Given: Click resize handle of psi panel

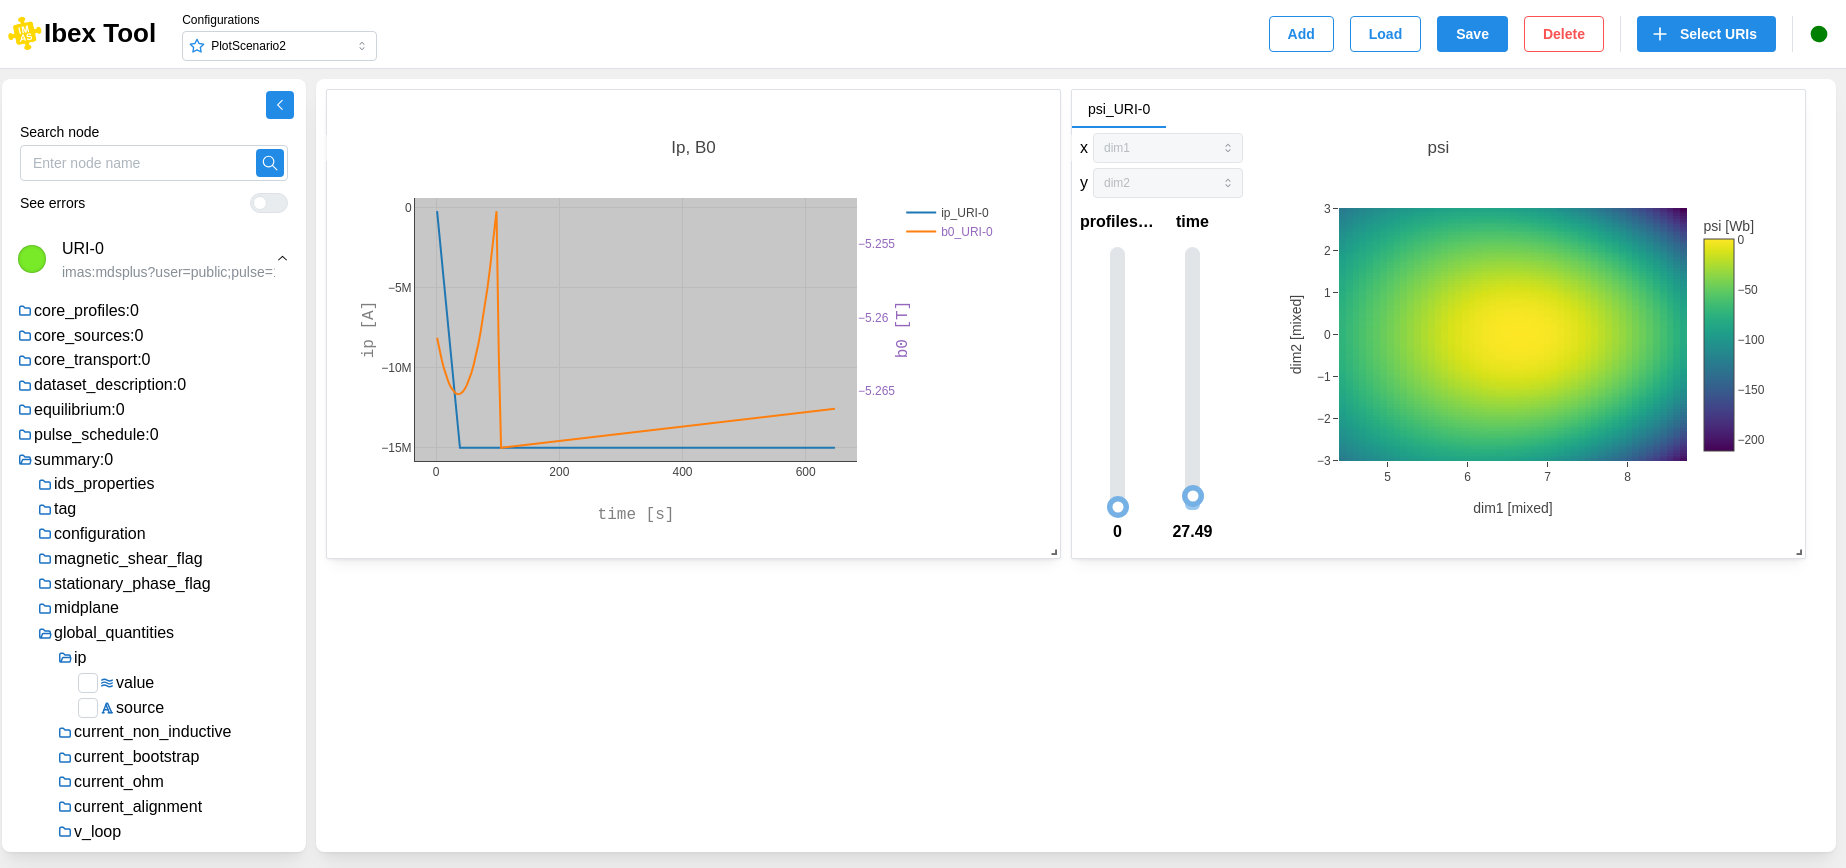Looking at the screenshot, I should tap(1799, 552).
